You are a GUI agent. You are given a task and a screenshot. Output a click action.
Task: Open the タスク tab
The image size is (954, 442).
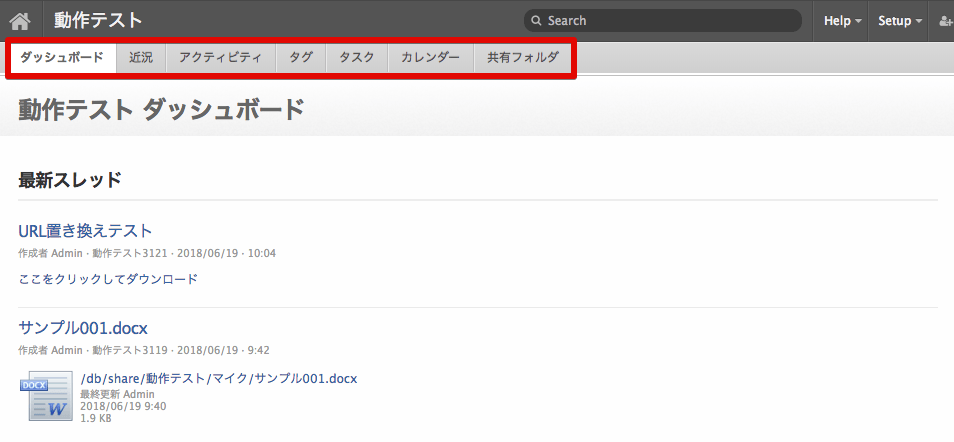pyautogui.click(x=357, y=58)
